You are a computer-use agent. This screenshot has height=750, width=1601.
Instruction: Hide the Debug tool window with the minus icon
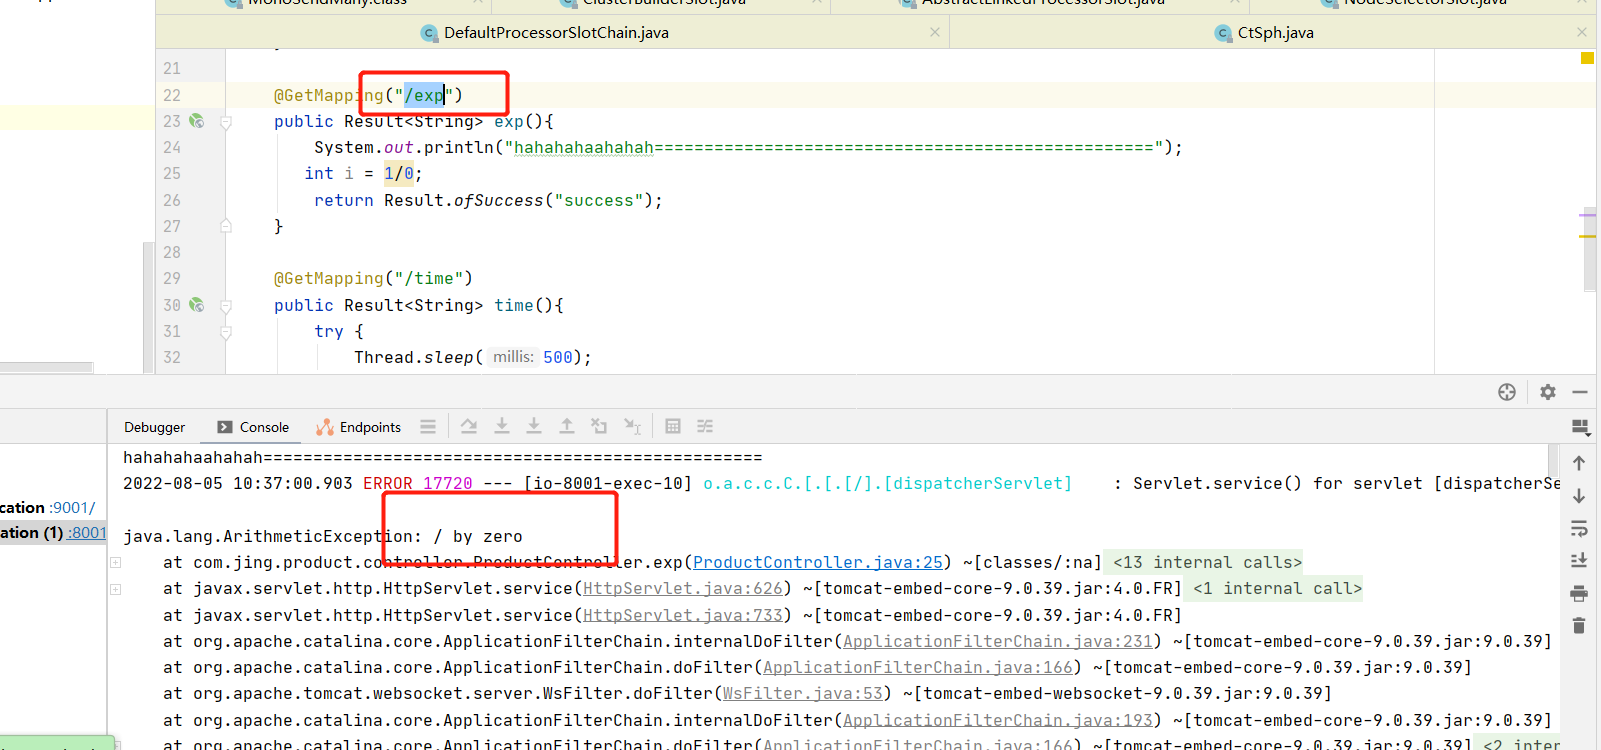(x=1580, y=392)
